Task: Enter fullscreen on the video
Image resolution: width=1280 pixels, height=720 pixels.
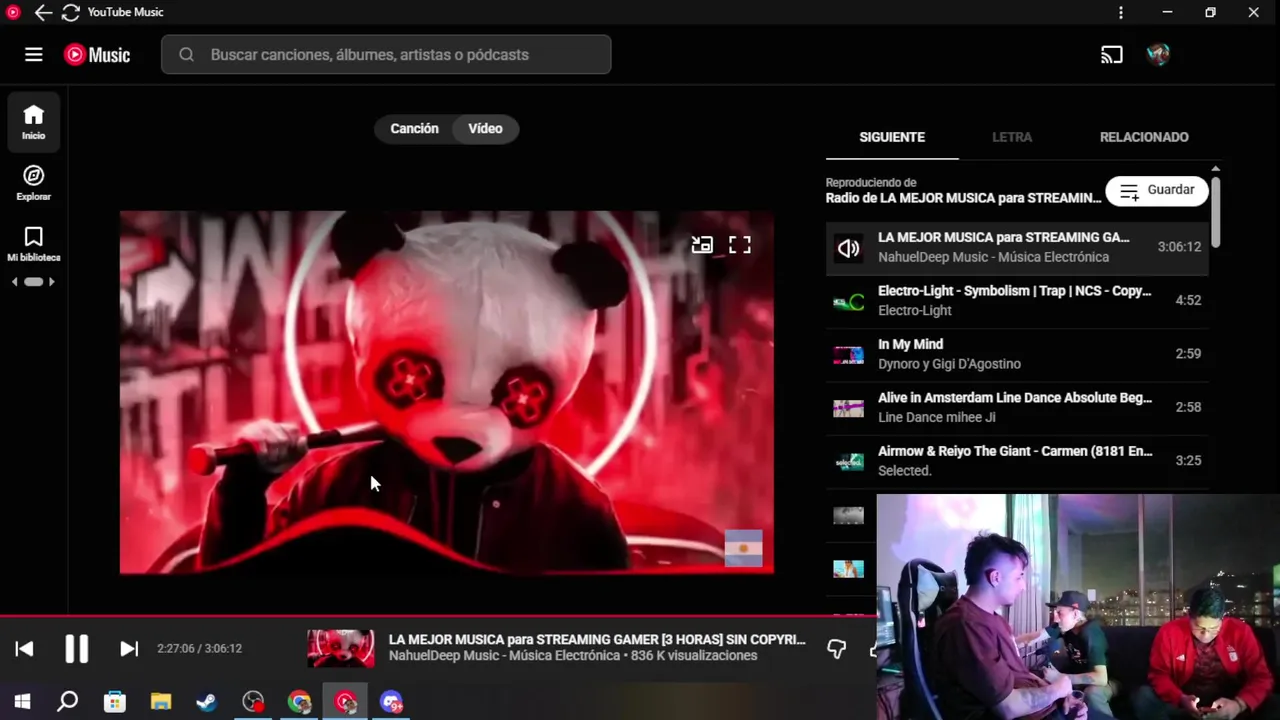Action: click(740, 245)
